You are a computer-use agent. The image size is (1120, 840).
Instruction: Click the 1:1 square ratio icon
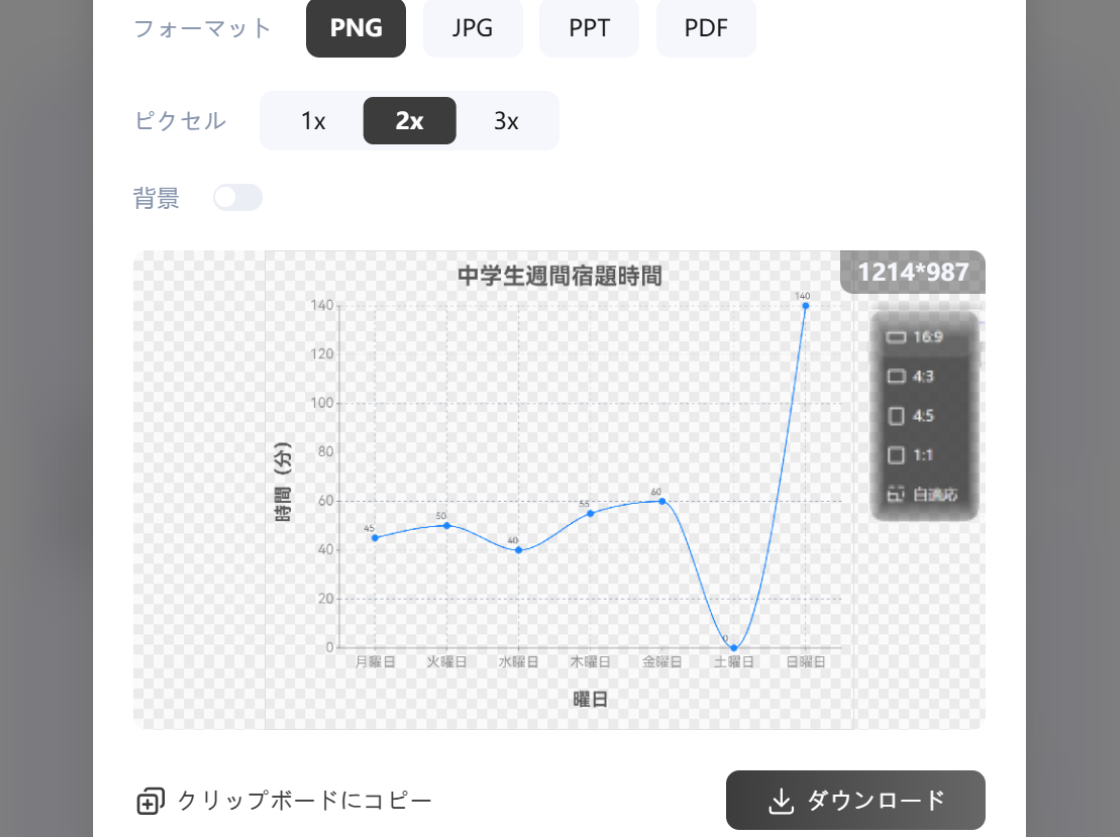click(896, 455)
